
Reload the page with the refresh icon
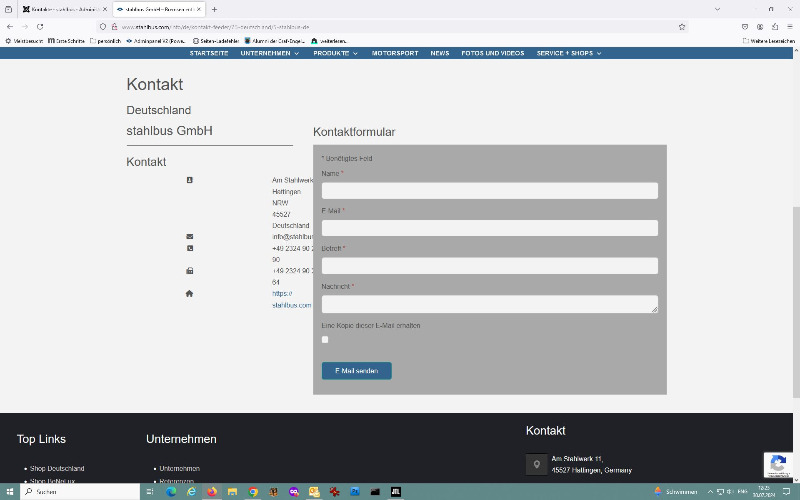[x=40, y=27]
